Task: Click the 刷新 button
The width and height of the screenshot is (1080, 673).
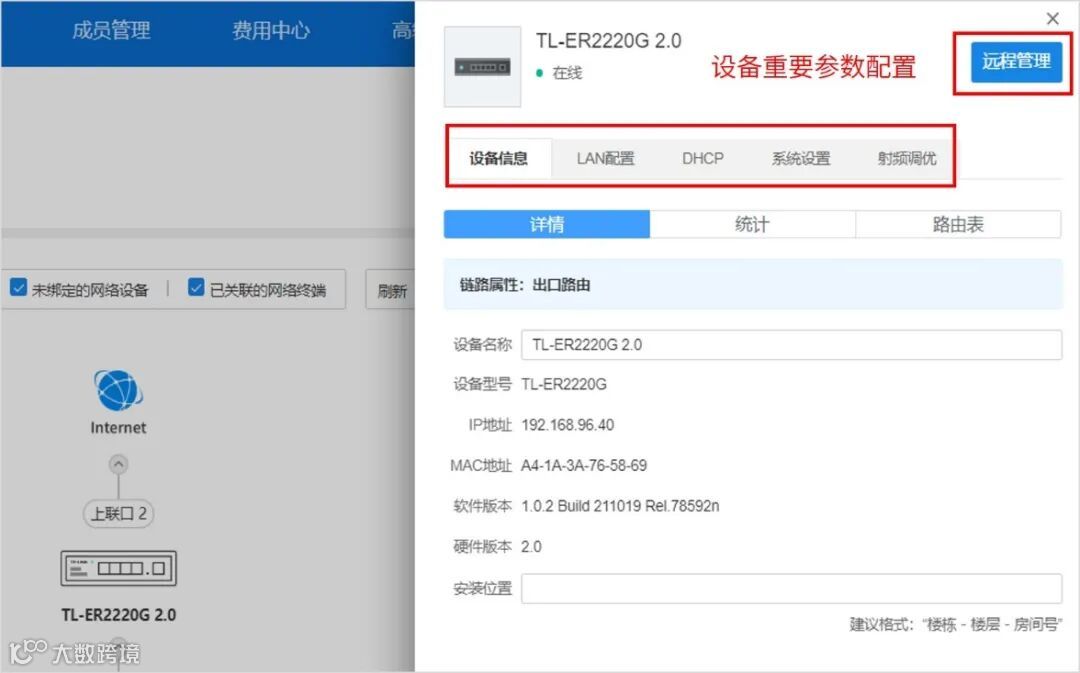Action: pyautogui.click(x=391, y=291)
